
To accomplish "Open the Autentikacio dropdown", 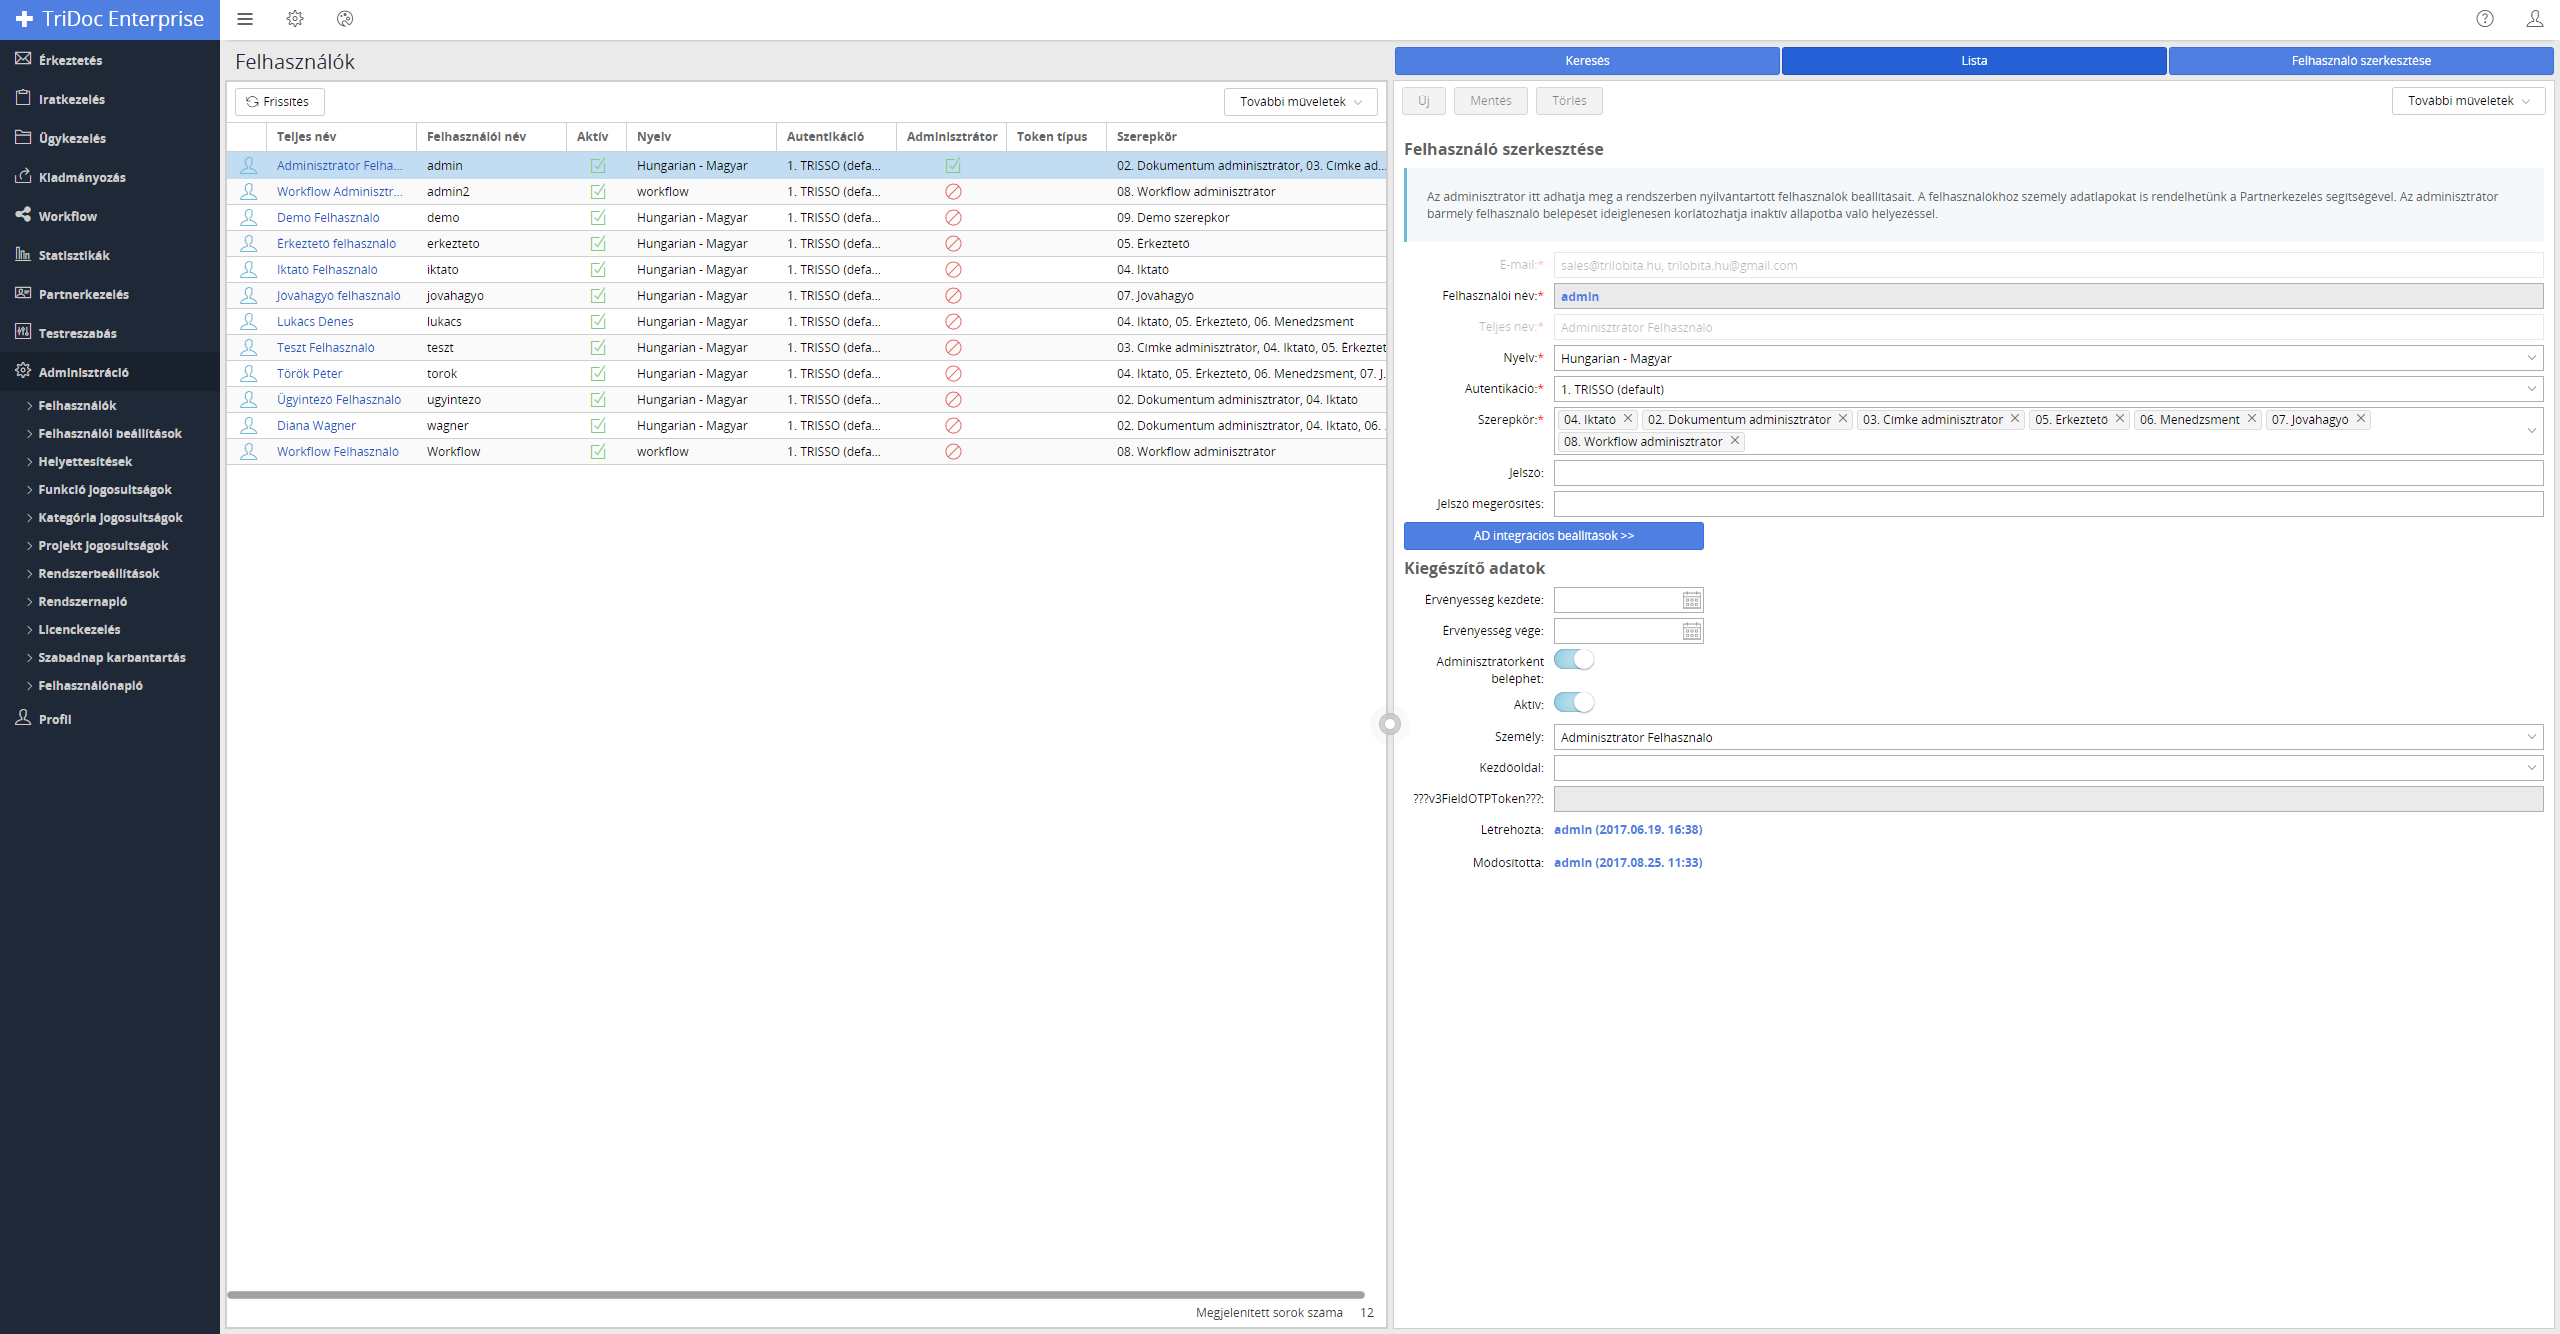I will click(x=2532, y=389).
